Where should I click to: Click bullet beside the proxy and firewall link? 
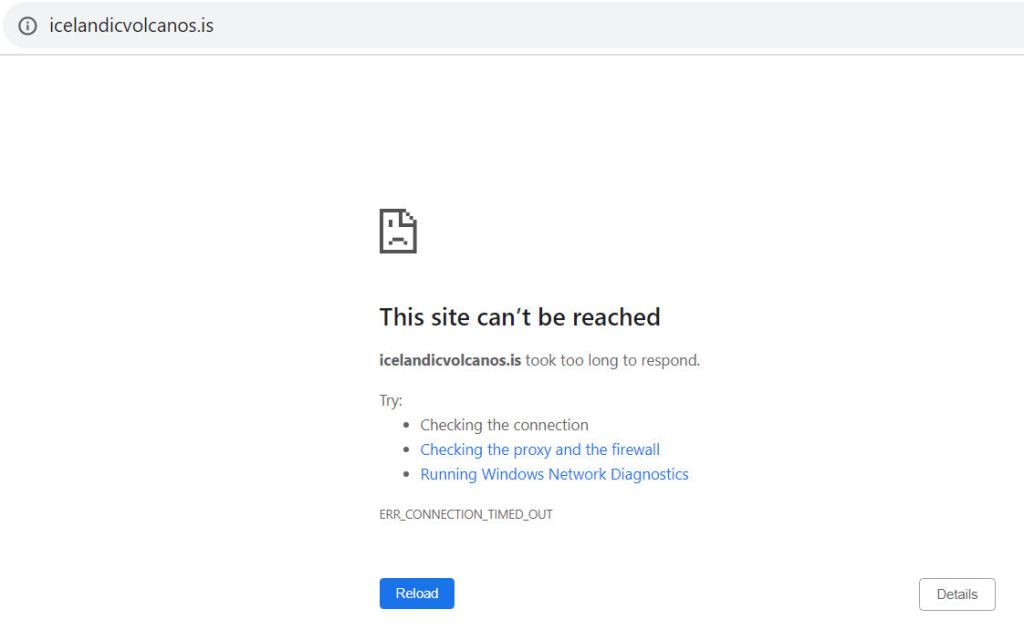point(406,450)
